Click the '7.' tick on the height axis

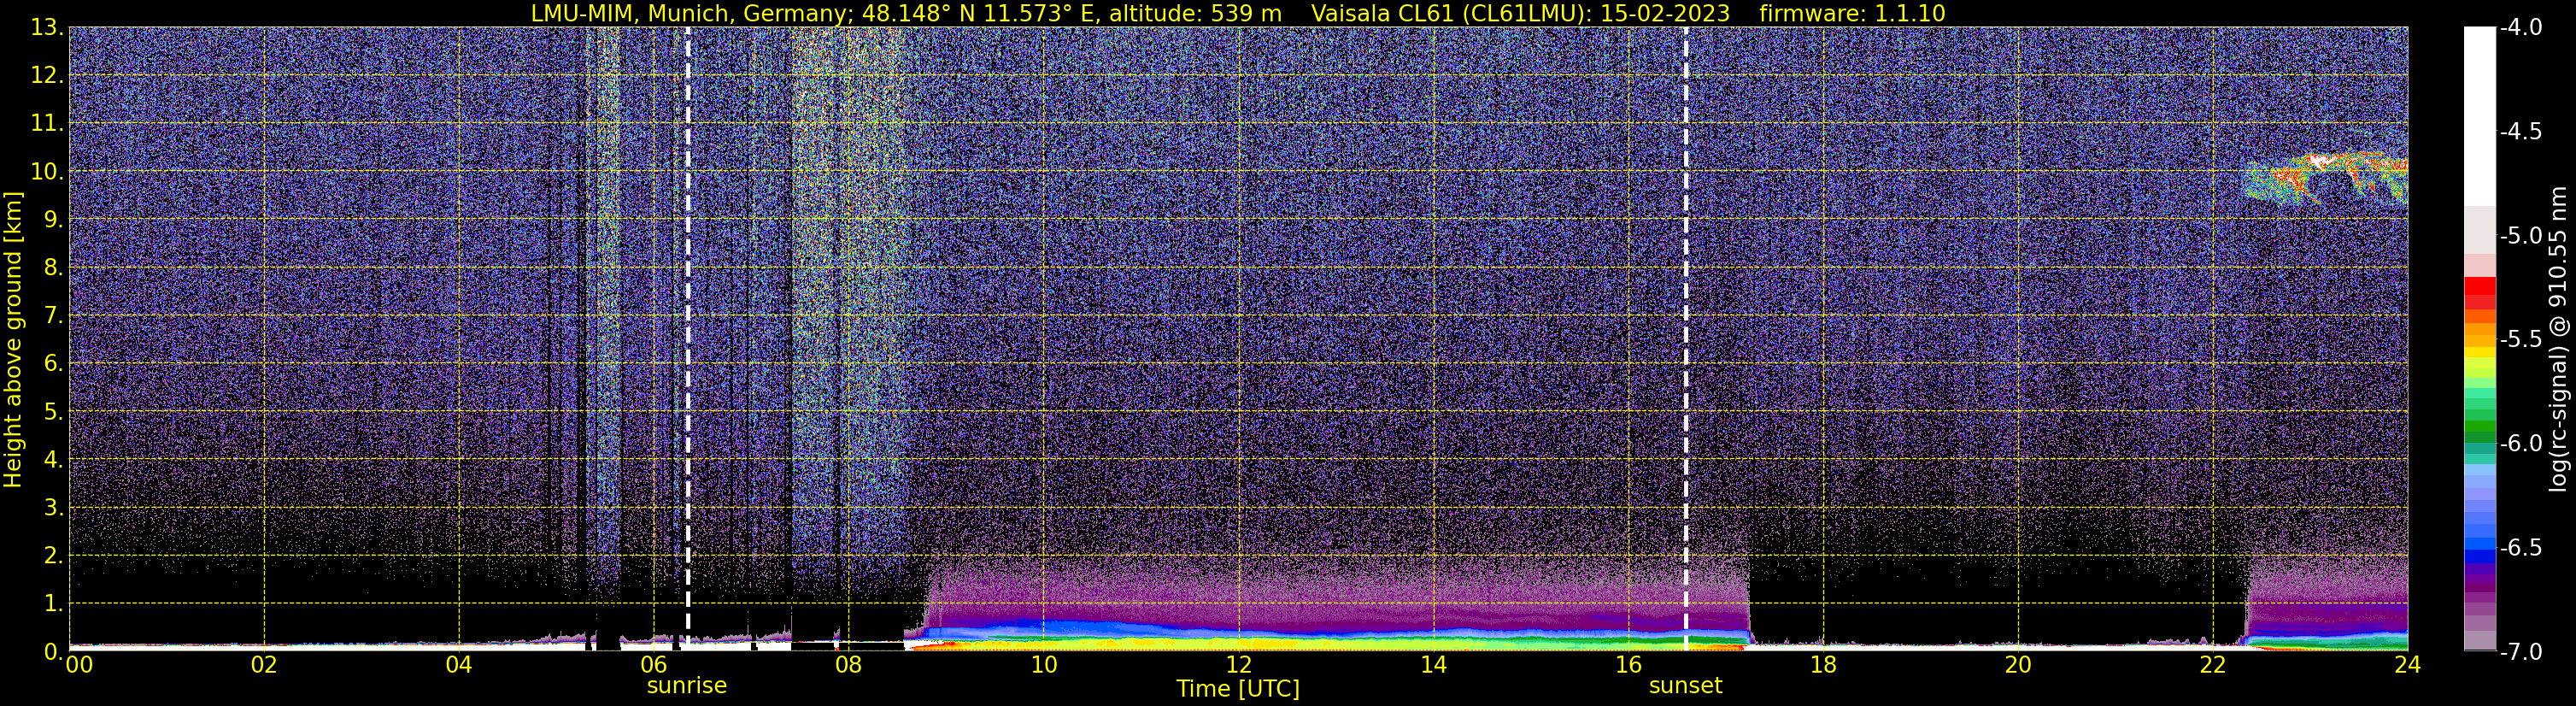click(53, 316)
